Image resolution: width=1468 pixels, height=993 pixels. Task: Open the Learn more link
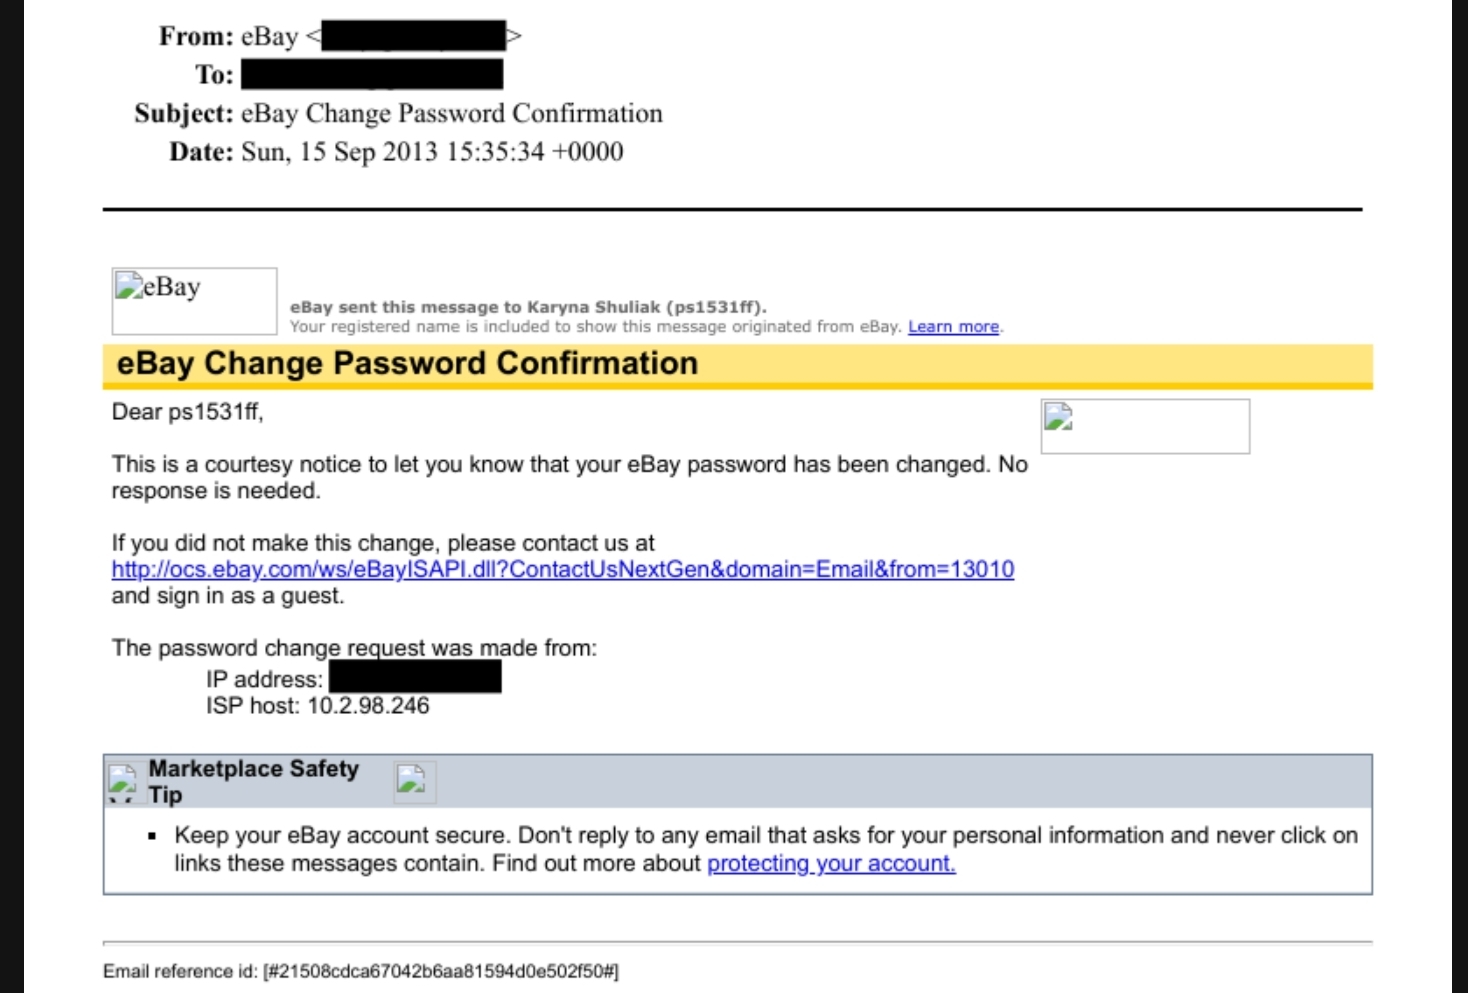point(953,327)
